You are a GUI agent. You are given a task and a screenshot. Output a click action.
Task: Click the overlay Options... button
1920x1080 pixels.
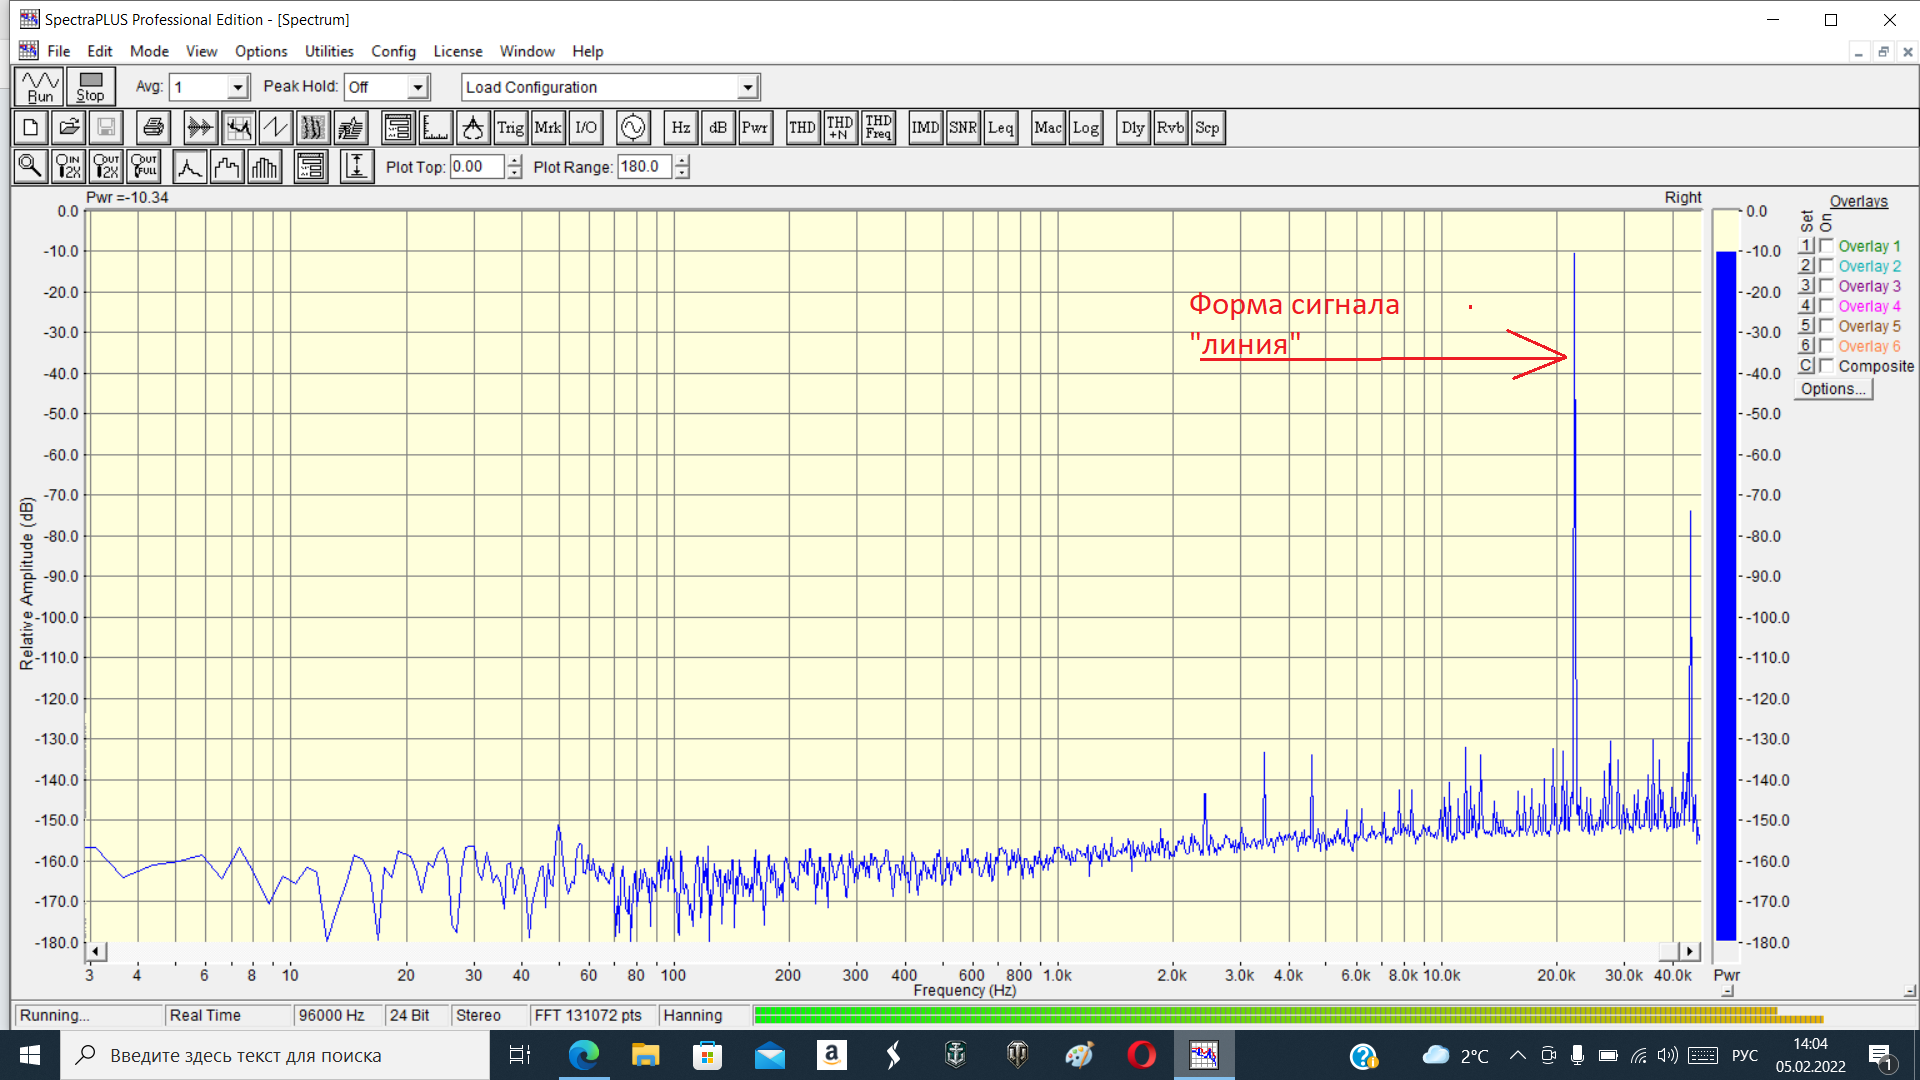pyautogui.click(x=1833, y=389)
